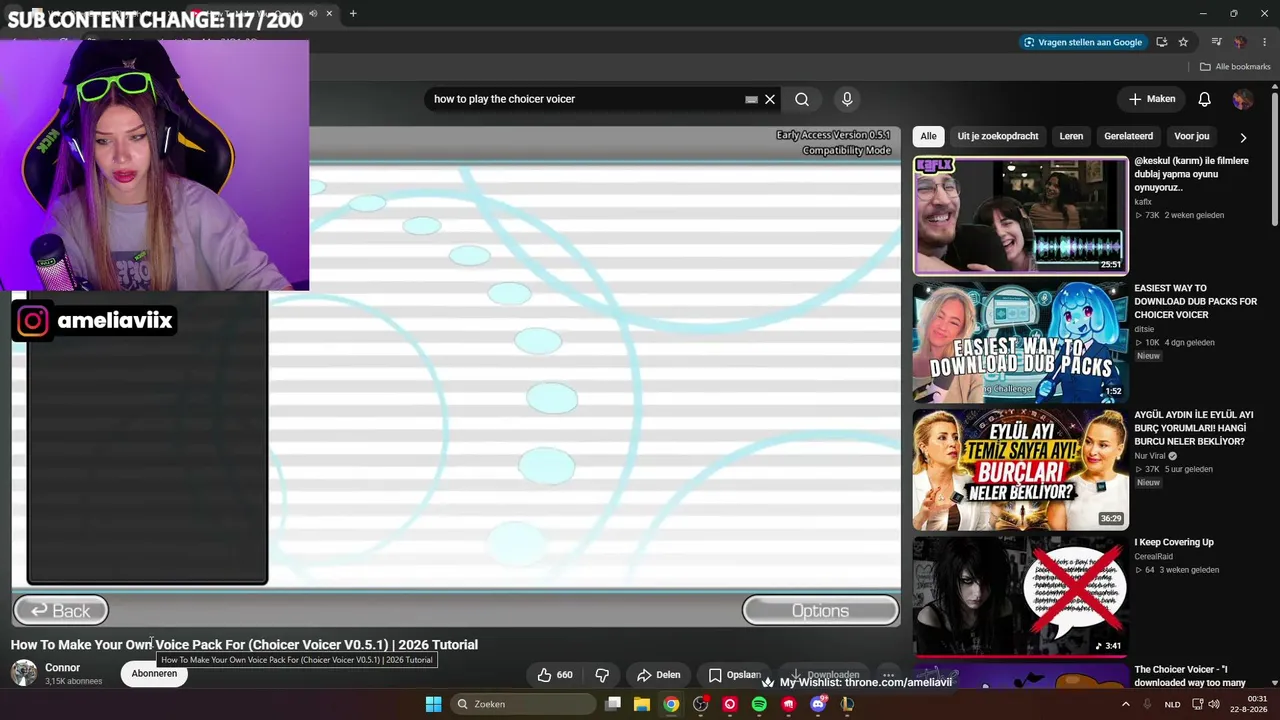
Task: Dislike the video with thumbs down
Action: coord(602,675)
